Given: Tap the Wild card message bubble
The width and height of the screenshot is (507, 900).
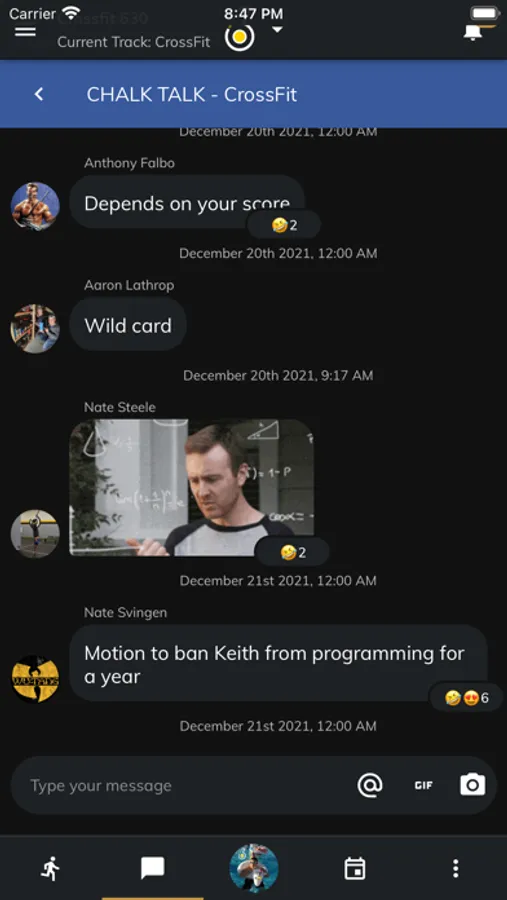Looking at the screenshot, I should [128, 325].
